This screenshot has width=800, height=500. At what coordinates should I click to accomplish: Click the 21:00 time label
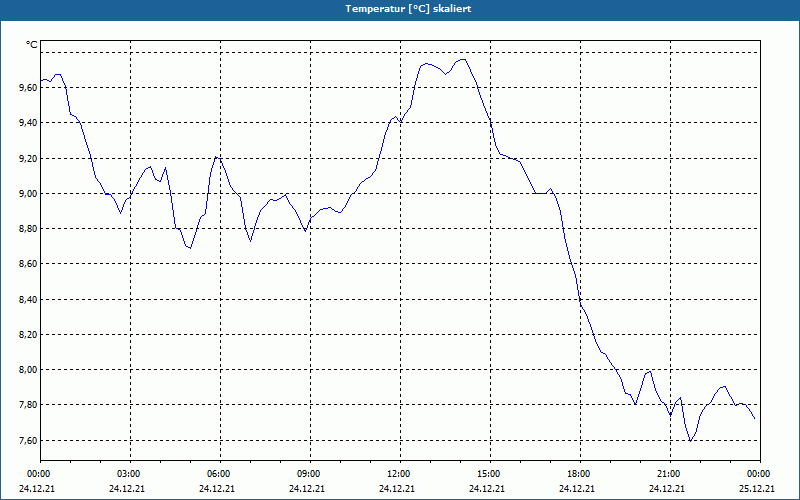(670, 474)
